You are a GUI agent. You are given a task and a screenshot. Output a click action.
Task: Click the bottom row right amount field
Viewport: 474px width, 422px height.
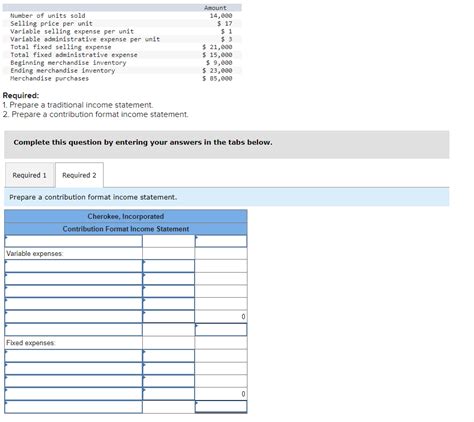(221, 407)
